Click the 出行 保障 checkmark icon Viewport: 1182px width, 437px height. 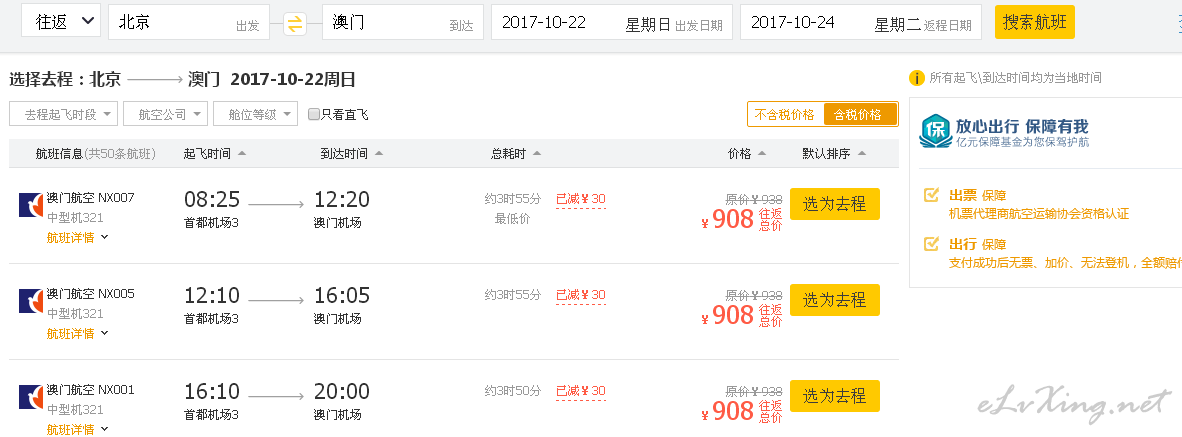pos(932,244)
